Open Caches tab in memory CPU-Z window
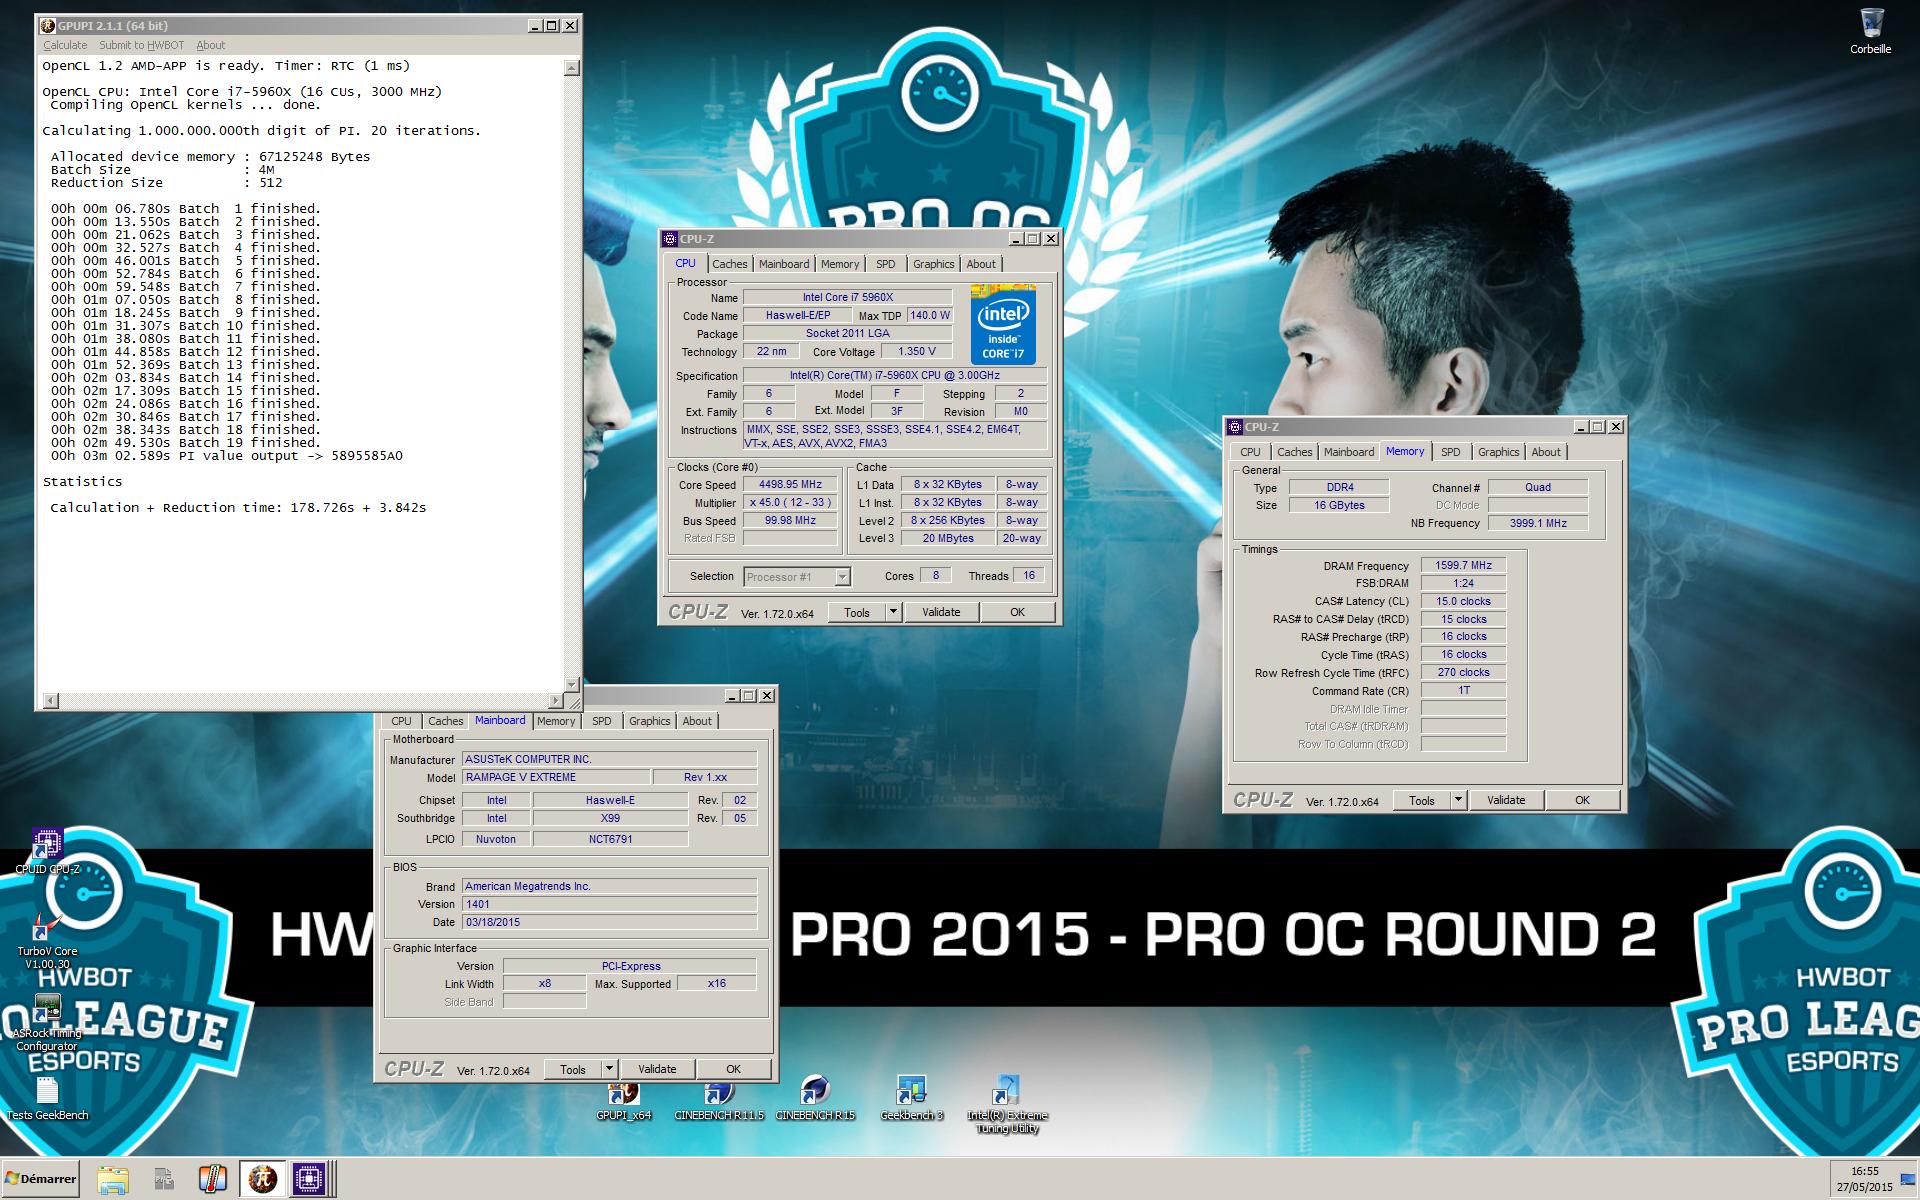The image size is (1920, 1200). coord(1295,452)
